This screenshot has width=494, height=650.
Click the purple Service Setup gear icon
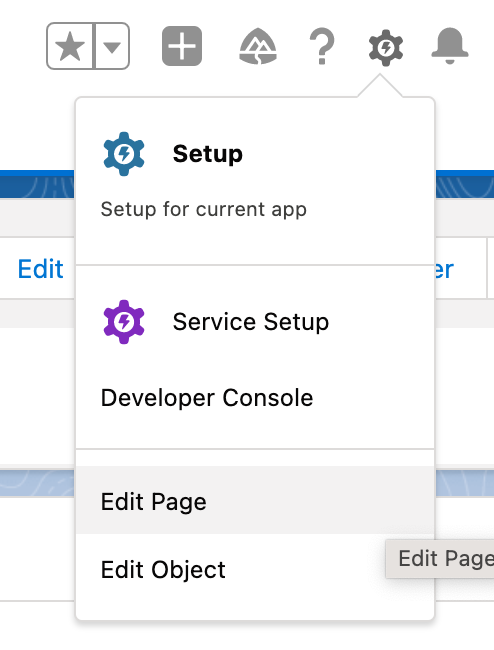(124, 322)
